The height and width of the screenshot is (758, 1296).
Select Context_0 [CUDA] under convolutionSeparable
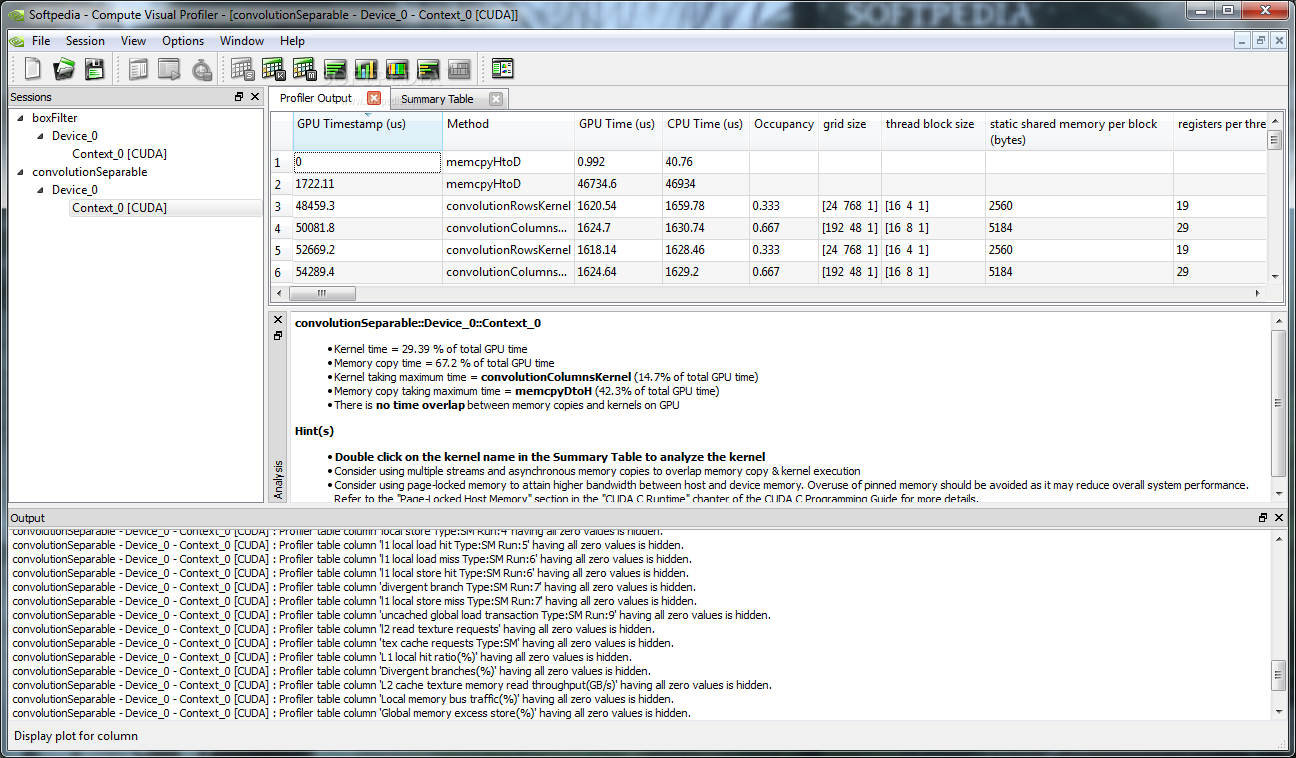pos(119,208)
